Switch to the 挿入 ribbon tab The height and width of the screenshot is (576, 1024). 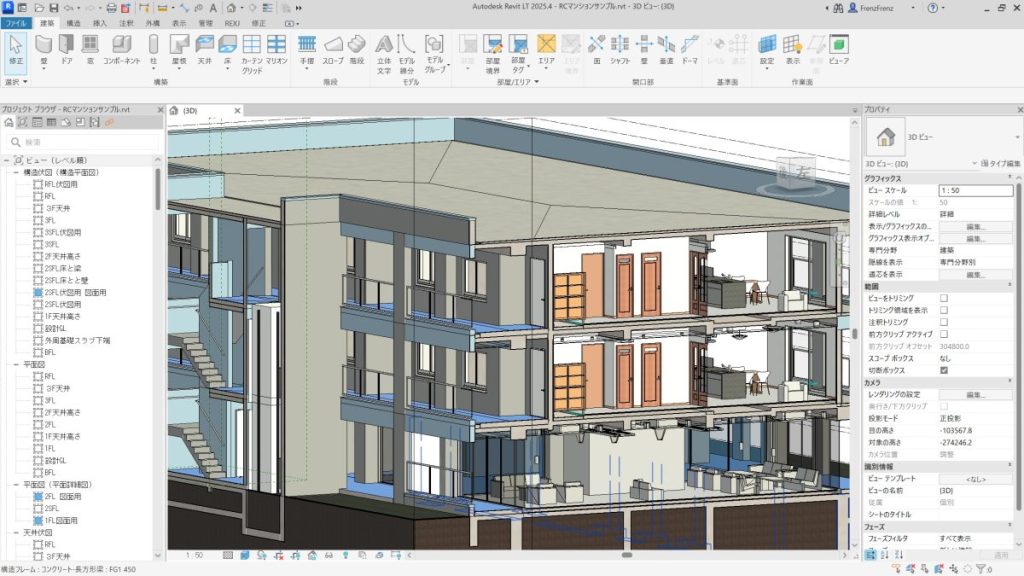tap(100, 21)
